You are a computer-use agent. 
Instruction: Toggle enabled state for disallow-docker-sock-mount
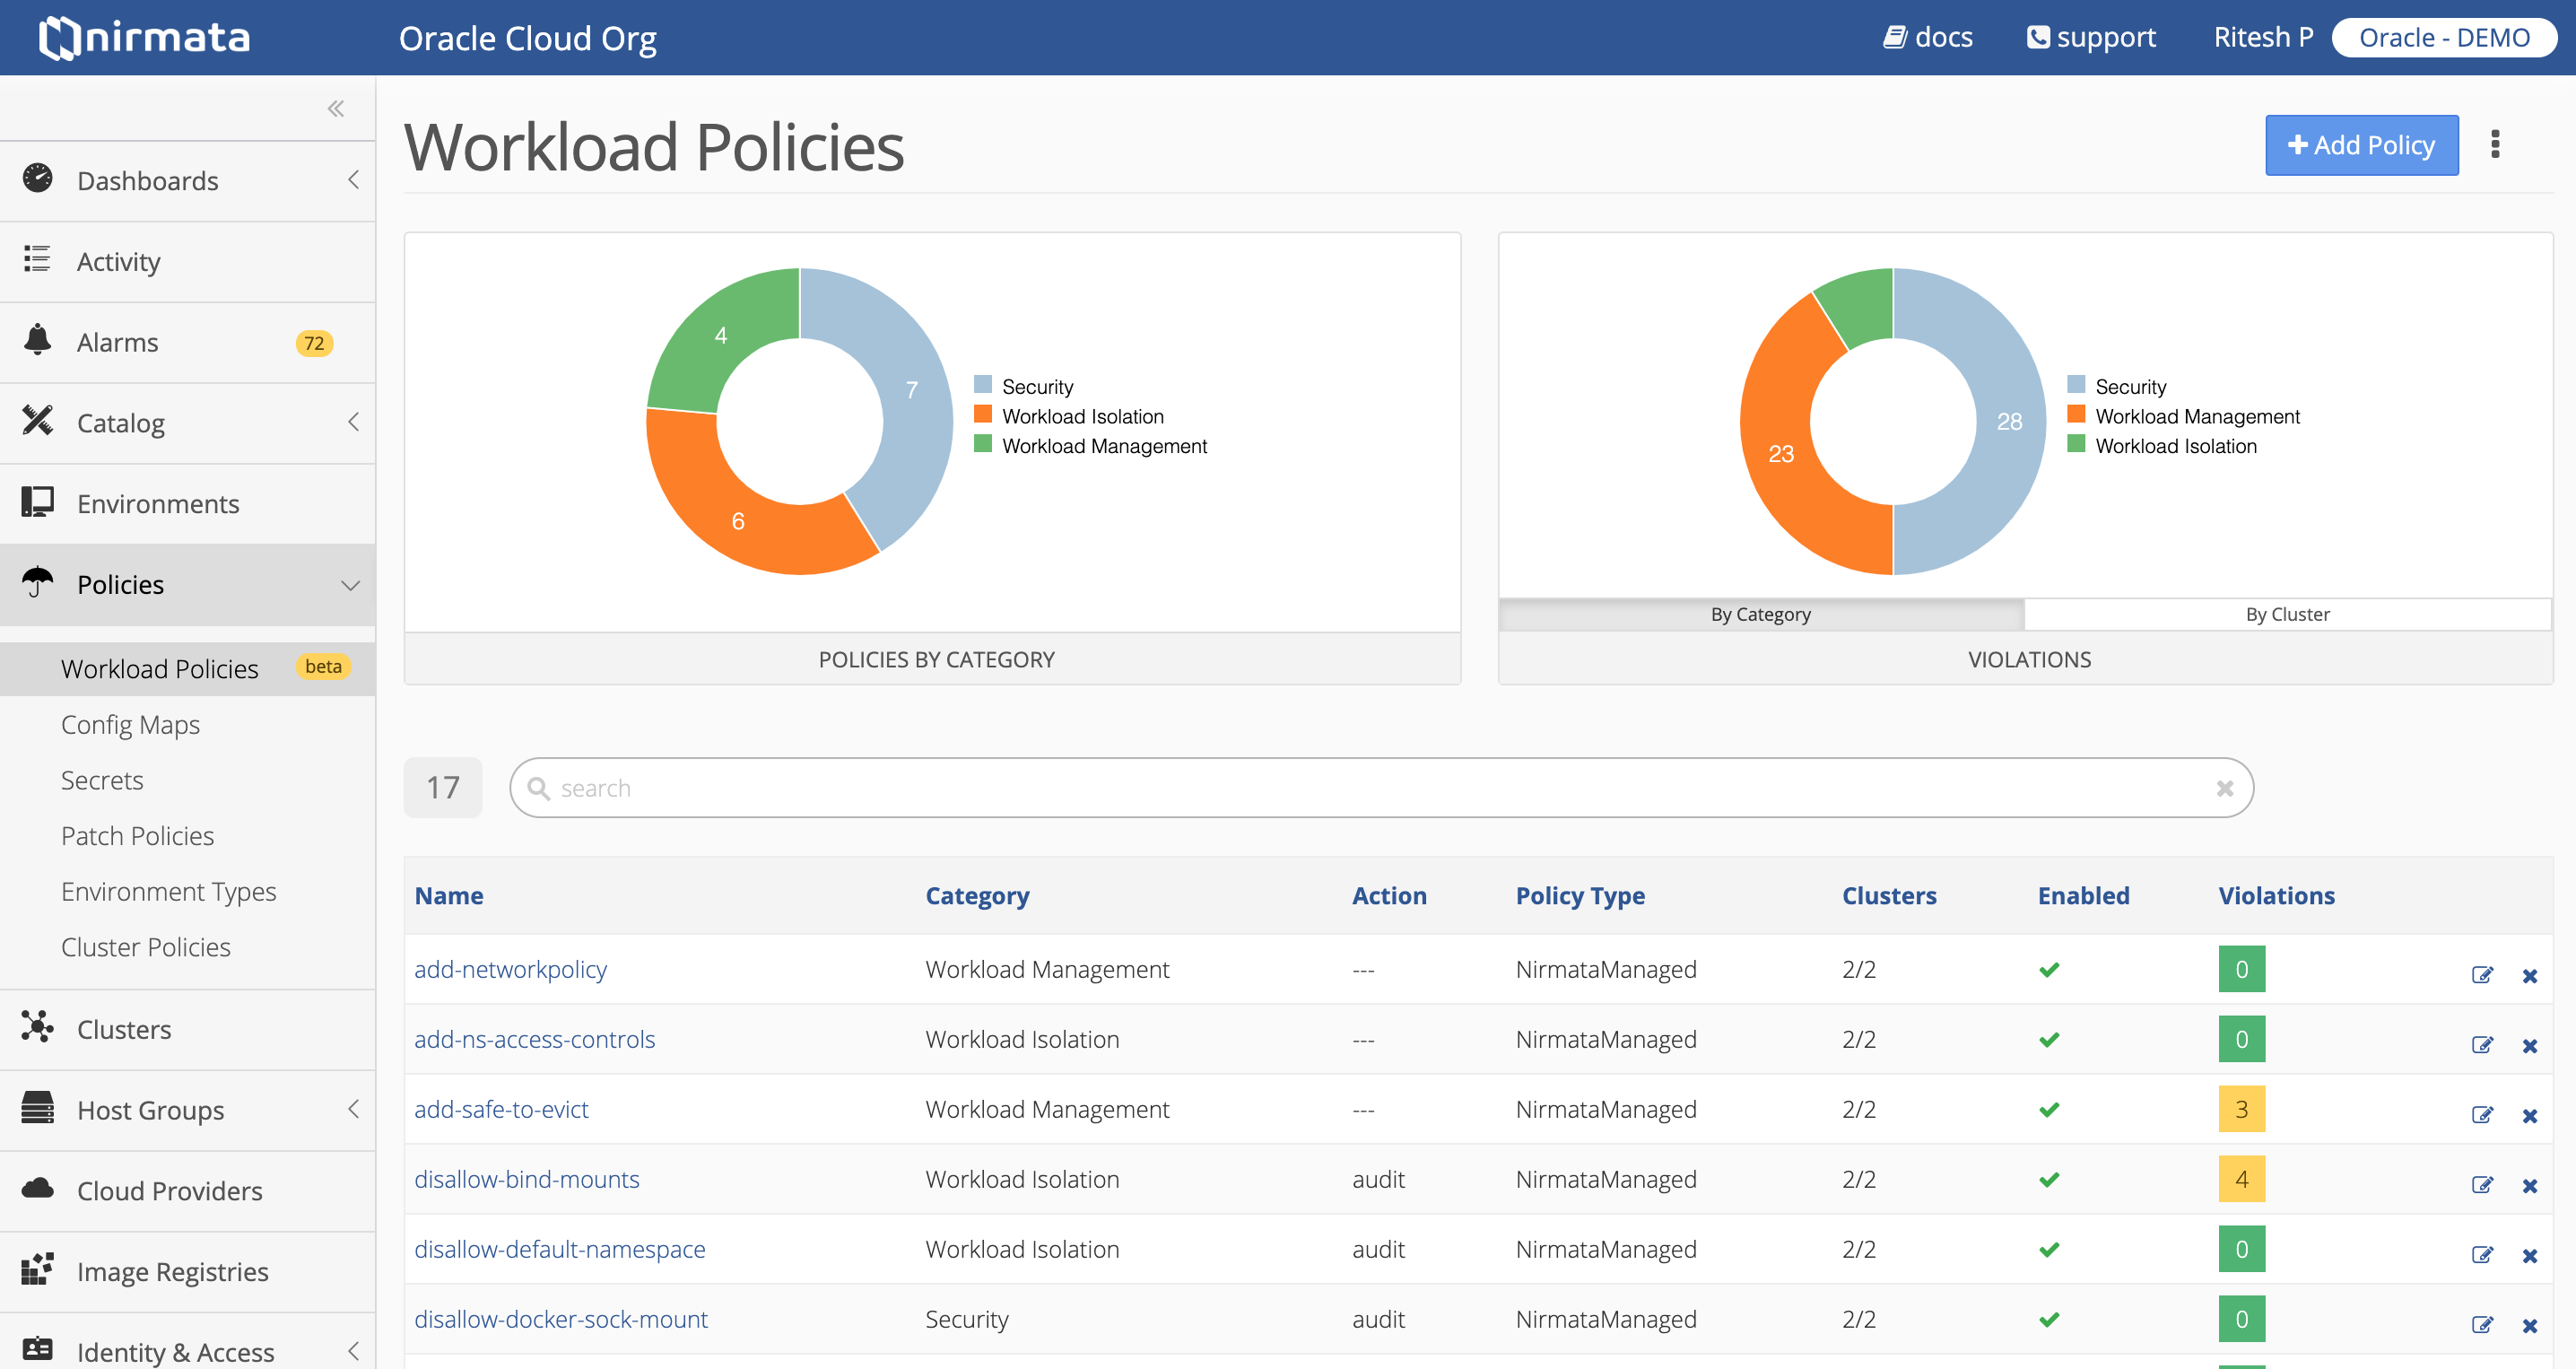coord(2049,1318)
